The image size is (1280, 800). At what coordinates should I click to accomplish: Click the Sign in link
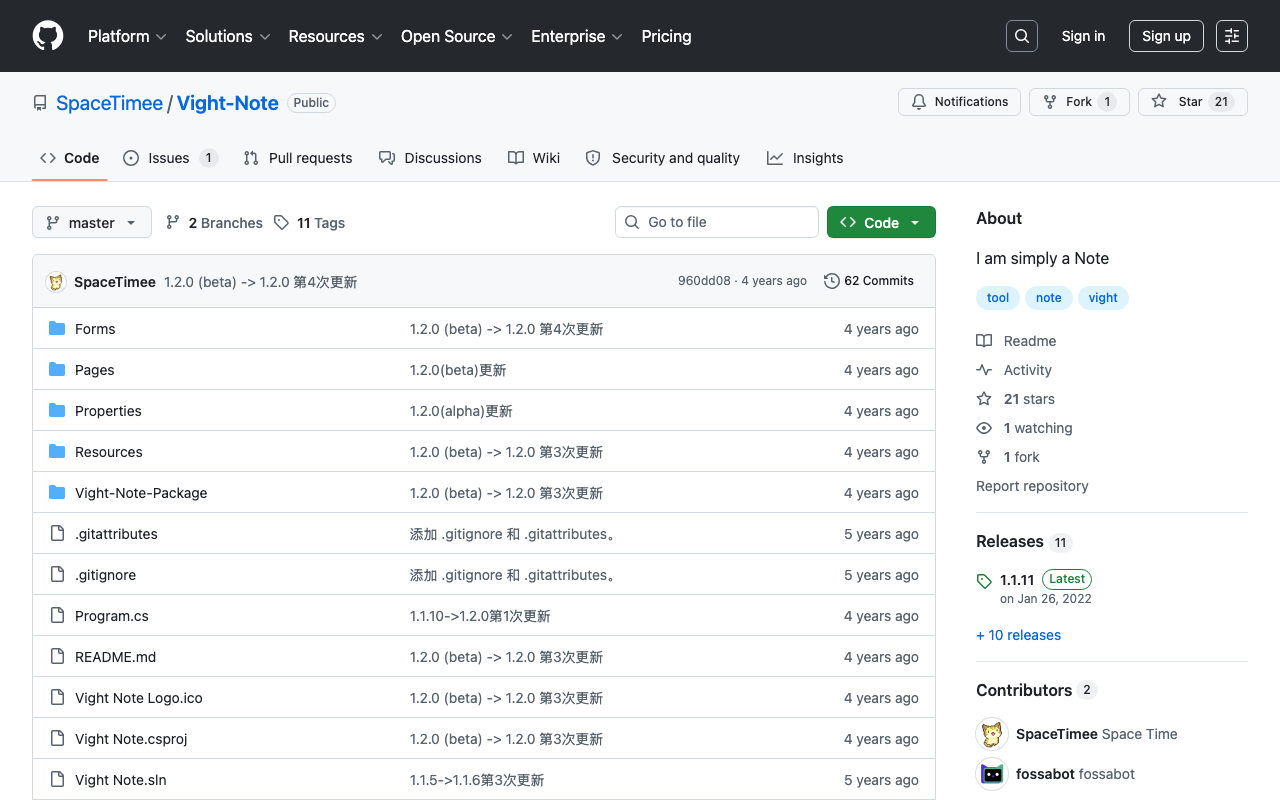[x=1083, y=36]
